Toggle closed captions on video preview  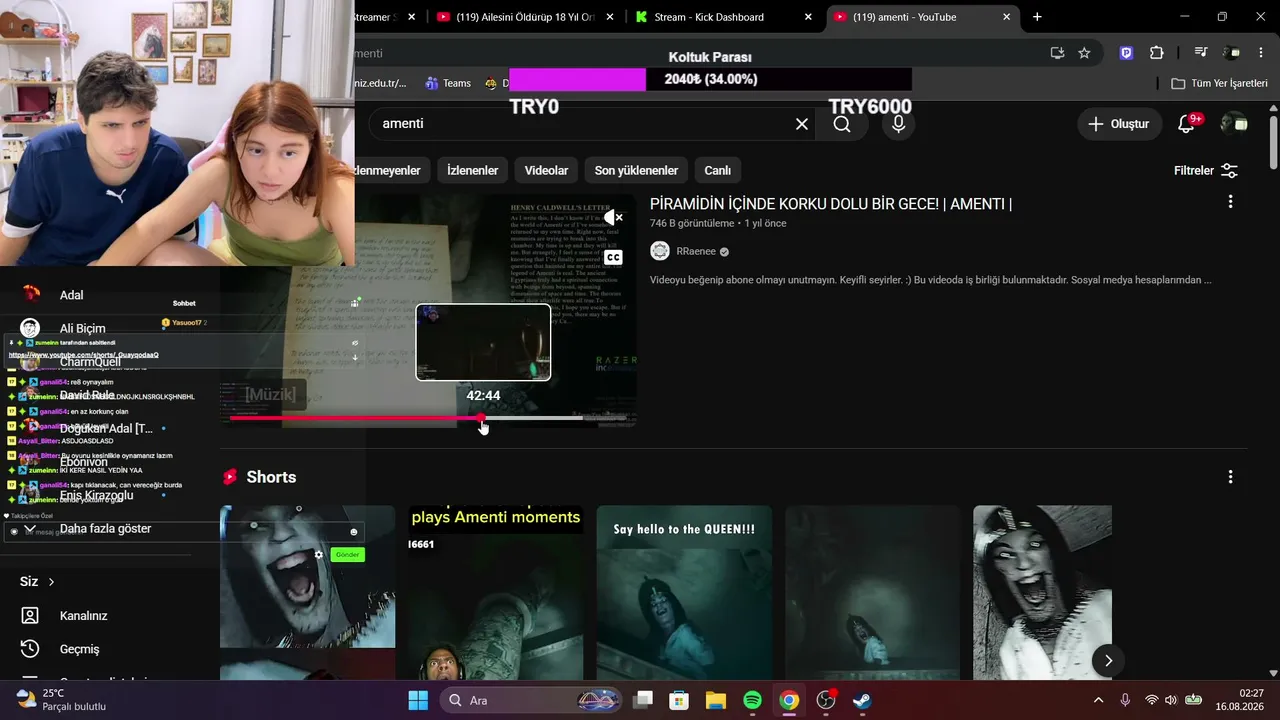tap(613, 257)
